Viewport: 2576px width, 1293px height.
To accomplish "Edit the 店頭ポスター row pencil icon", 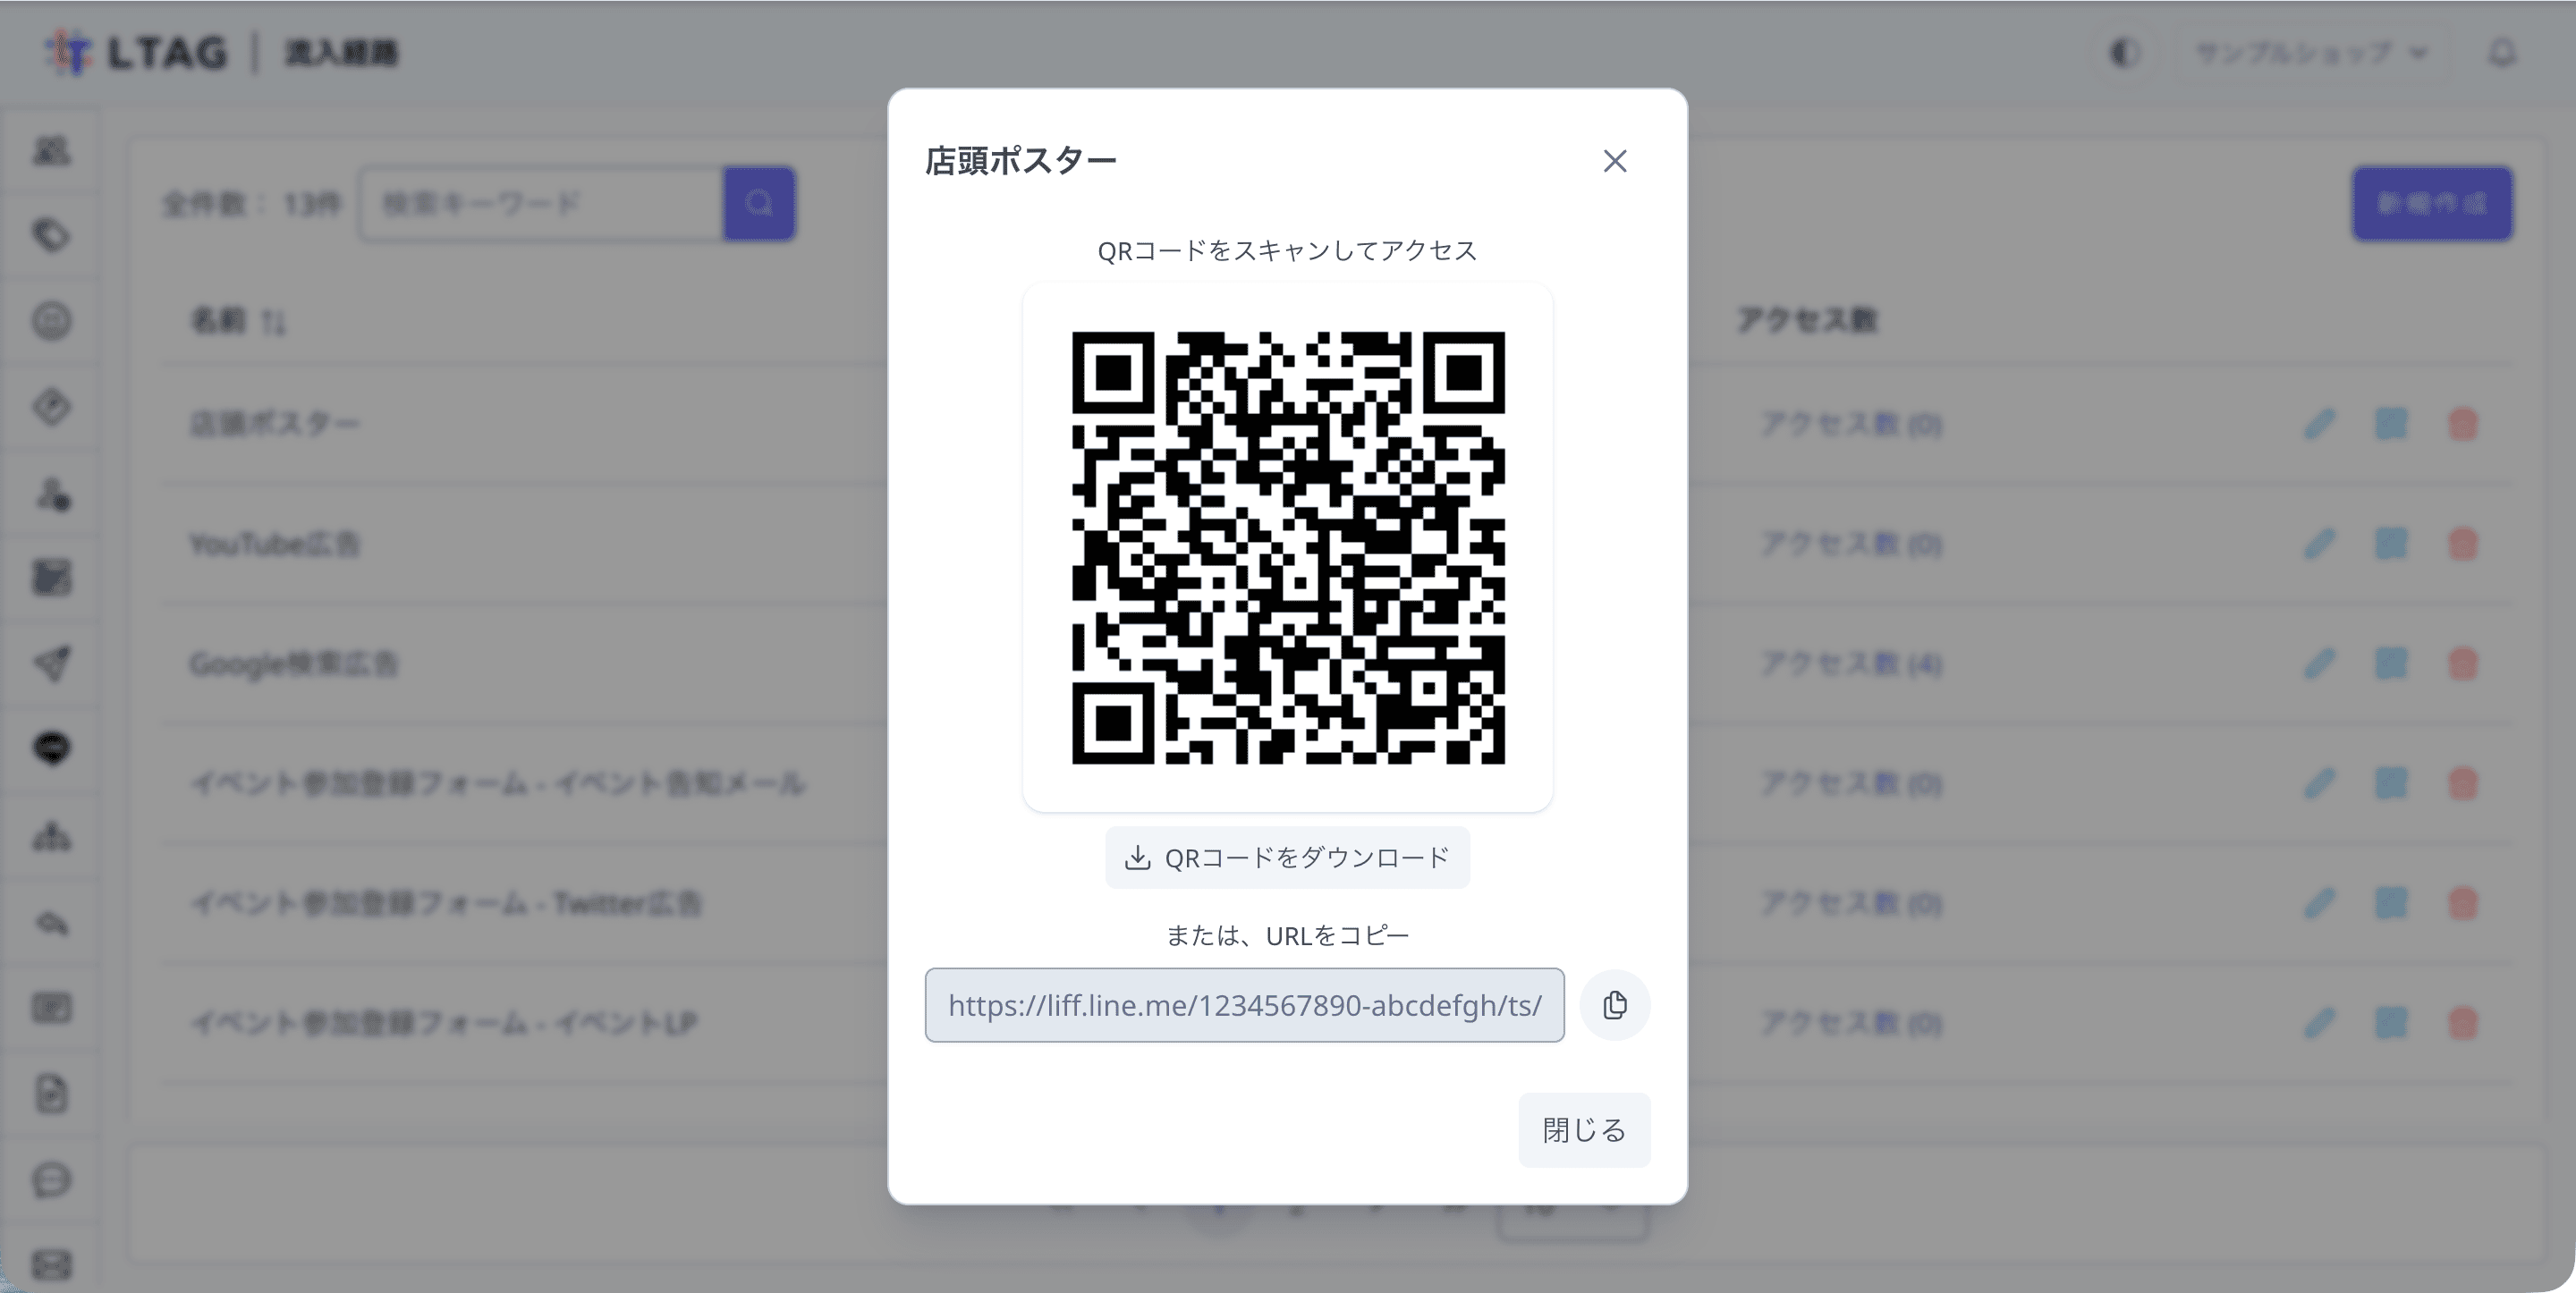I will [x=2320, y=424].
